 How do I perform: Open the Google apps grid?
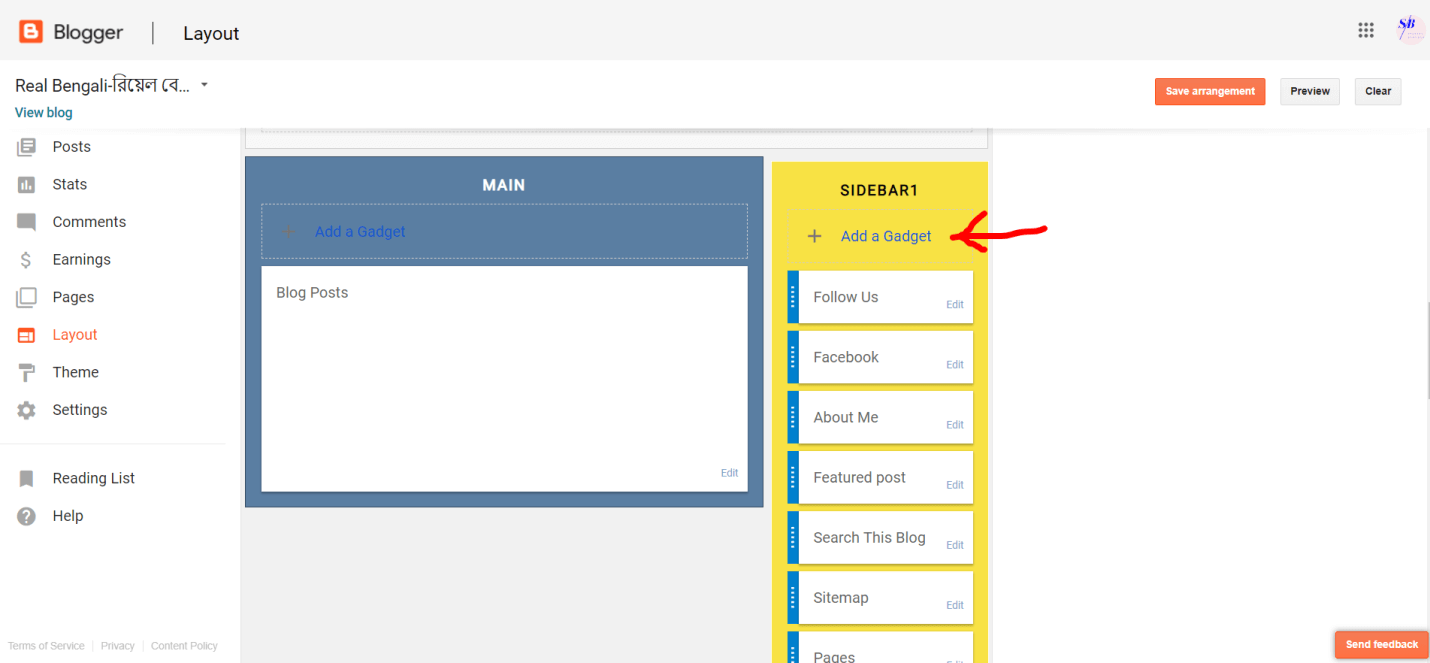point(1366,30)
